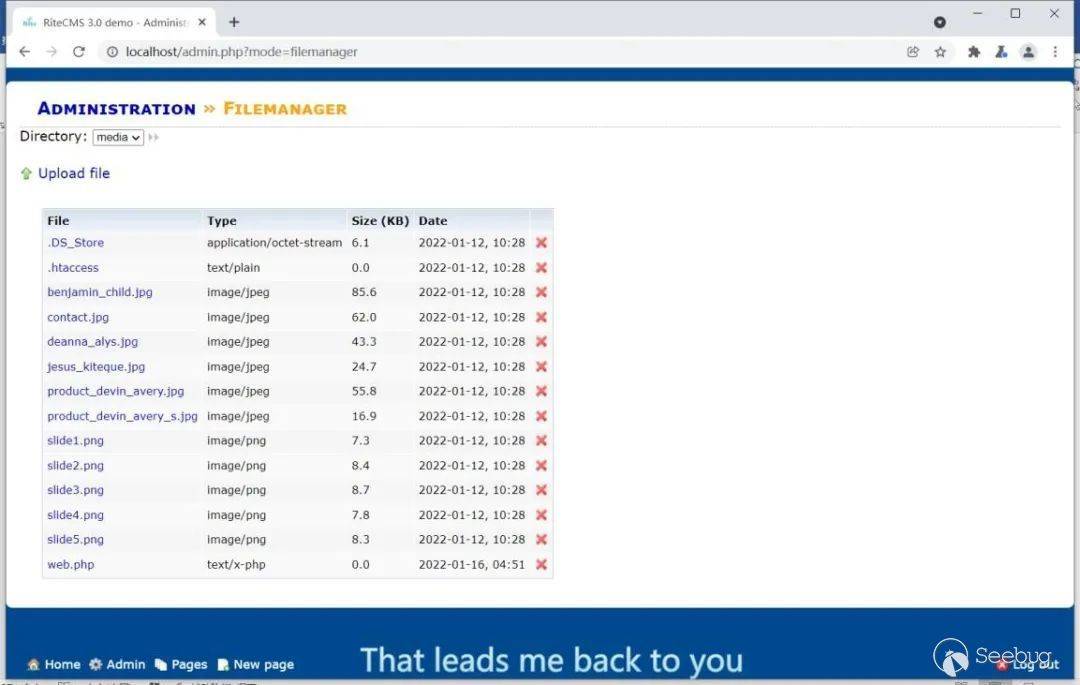Click the share page icon in address bar
Screen dimensions: 1080x685
coord(913,52)
